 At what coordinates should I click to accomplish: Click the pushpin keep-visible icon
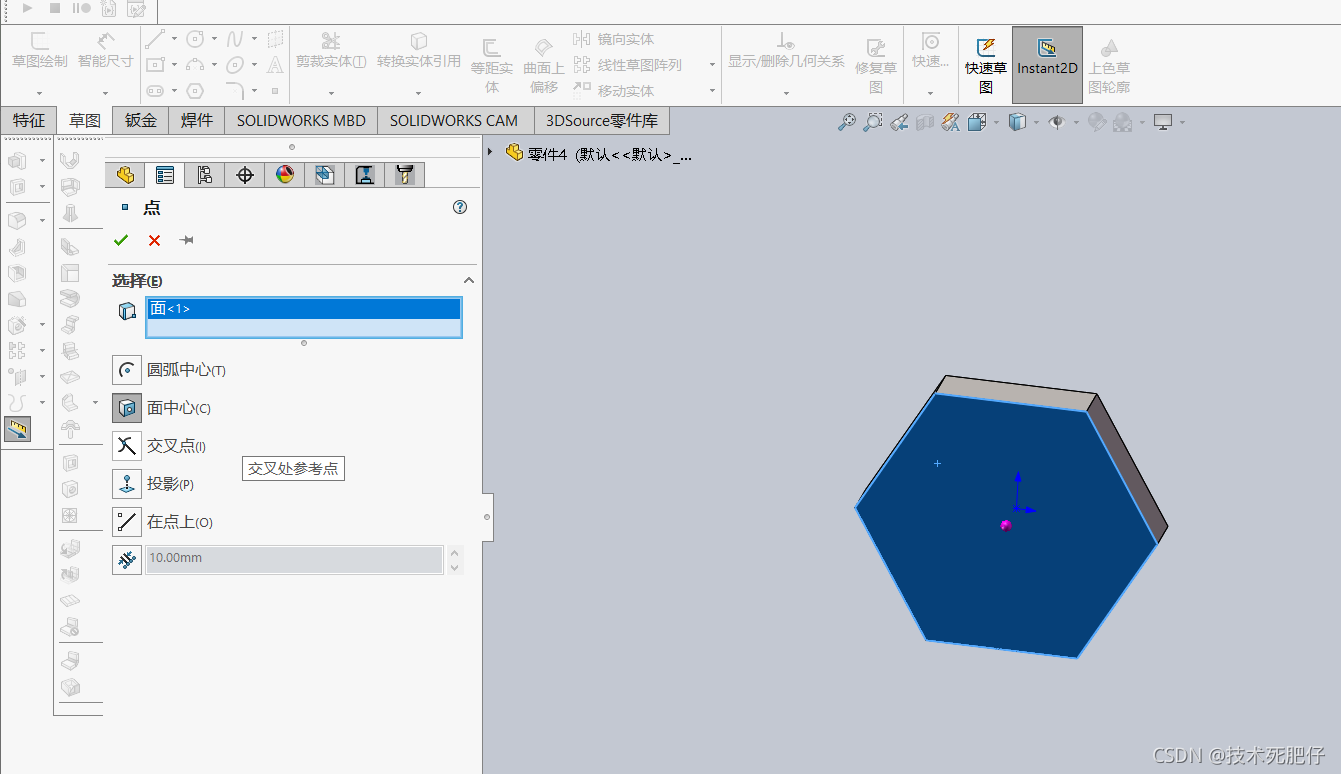186,240
